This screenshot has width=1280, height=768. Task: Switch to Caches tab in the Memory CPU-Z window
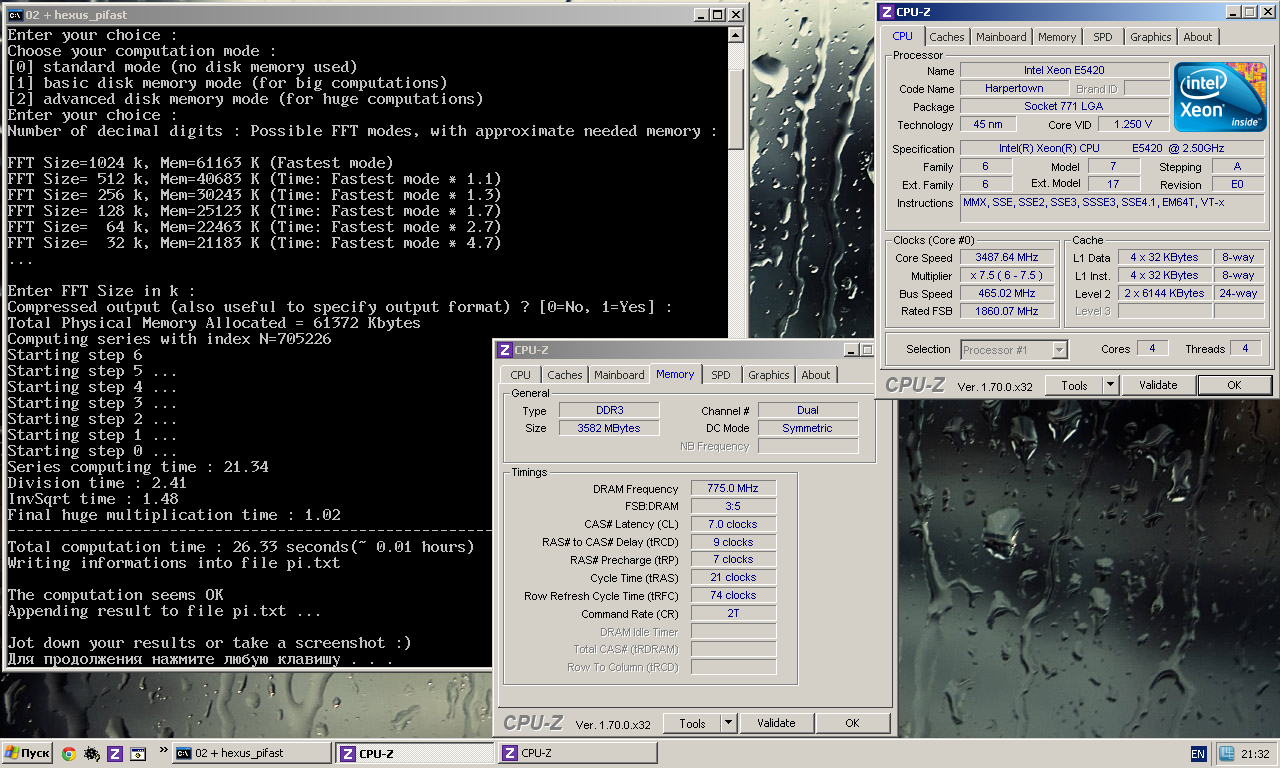[x=565, y=375]
